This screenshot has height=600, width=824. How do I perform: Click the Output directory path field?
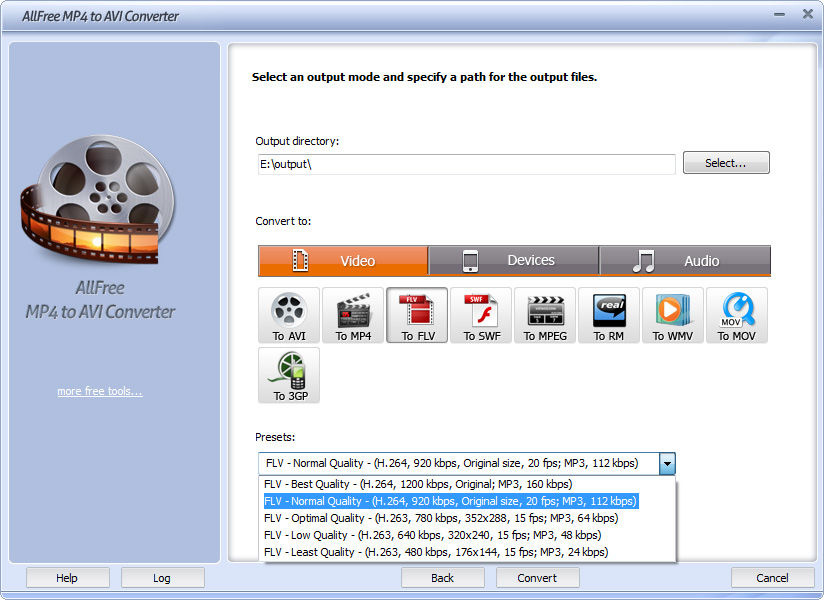467,164
